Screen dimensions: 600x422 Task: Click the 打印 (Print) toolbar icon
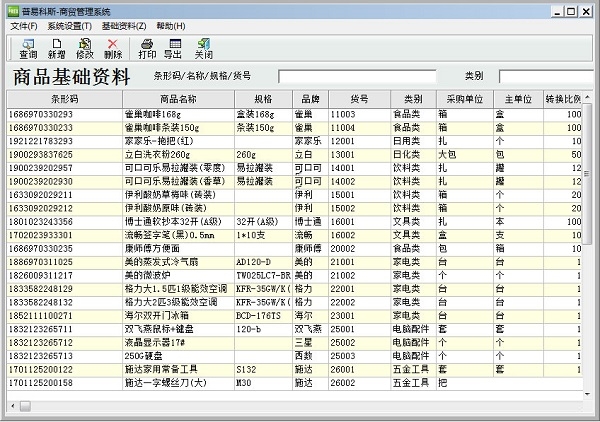tap(146, 48)
